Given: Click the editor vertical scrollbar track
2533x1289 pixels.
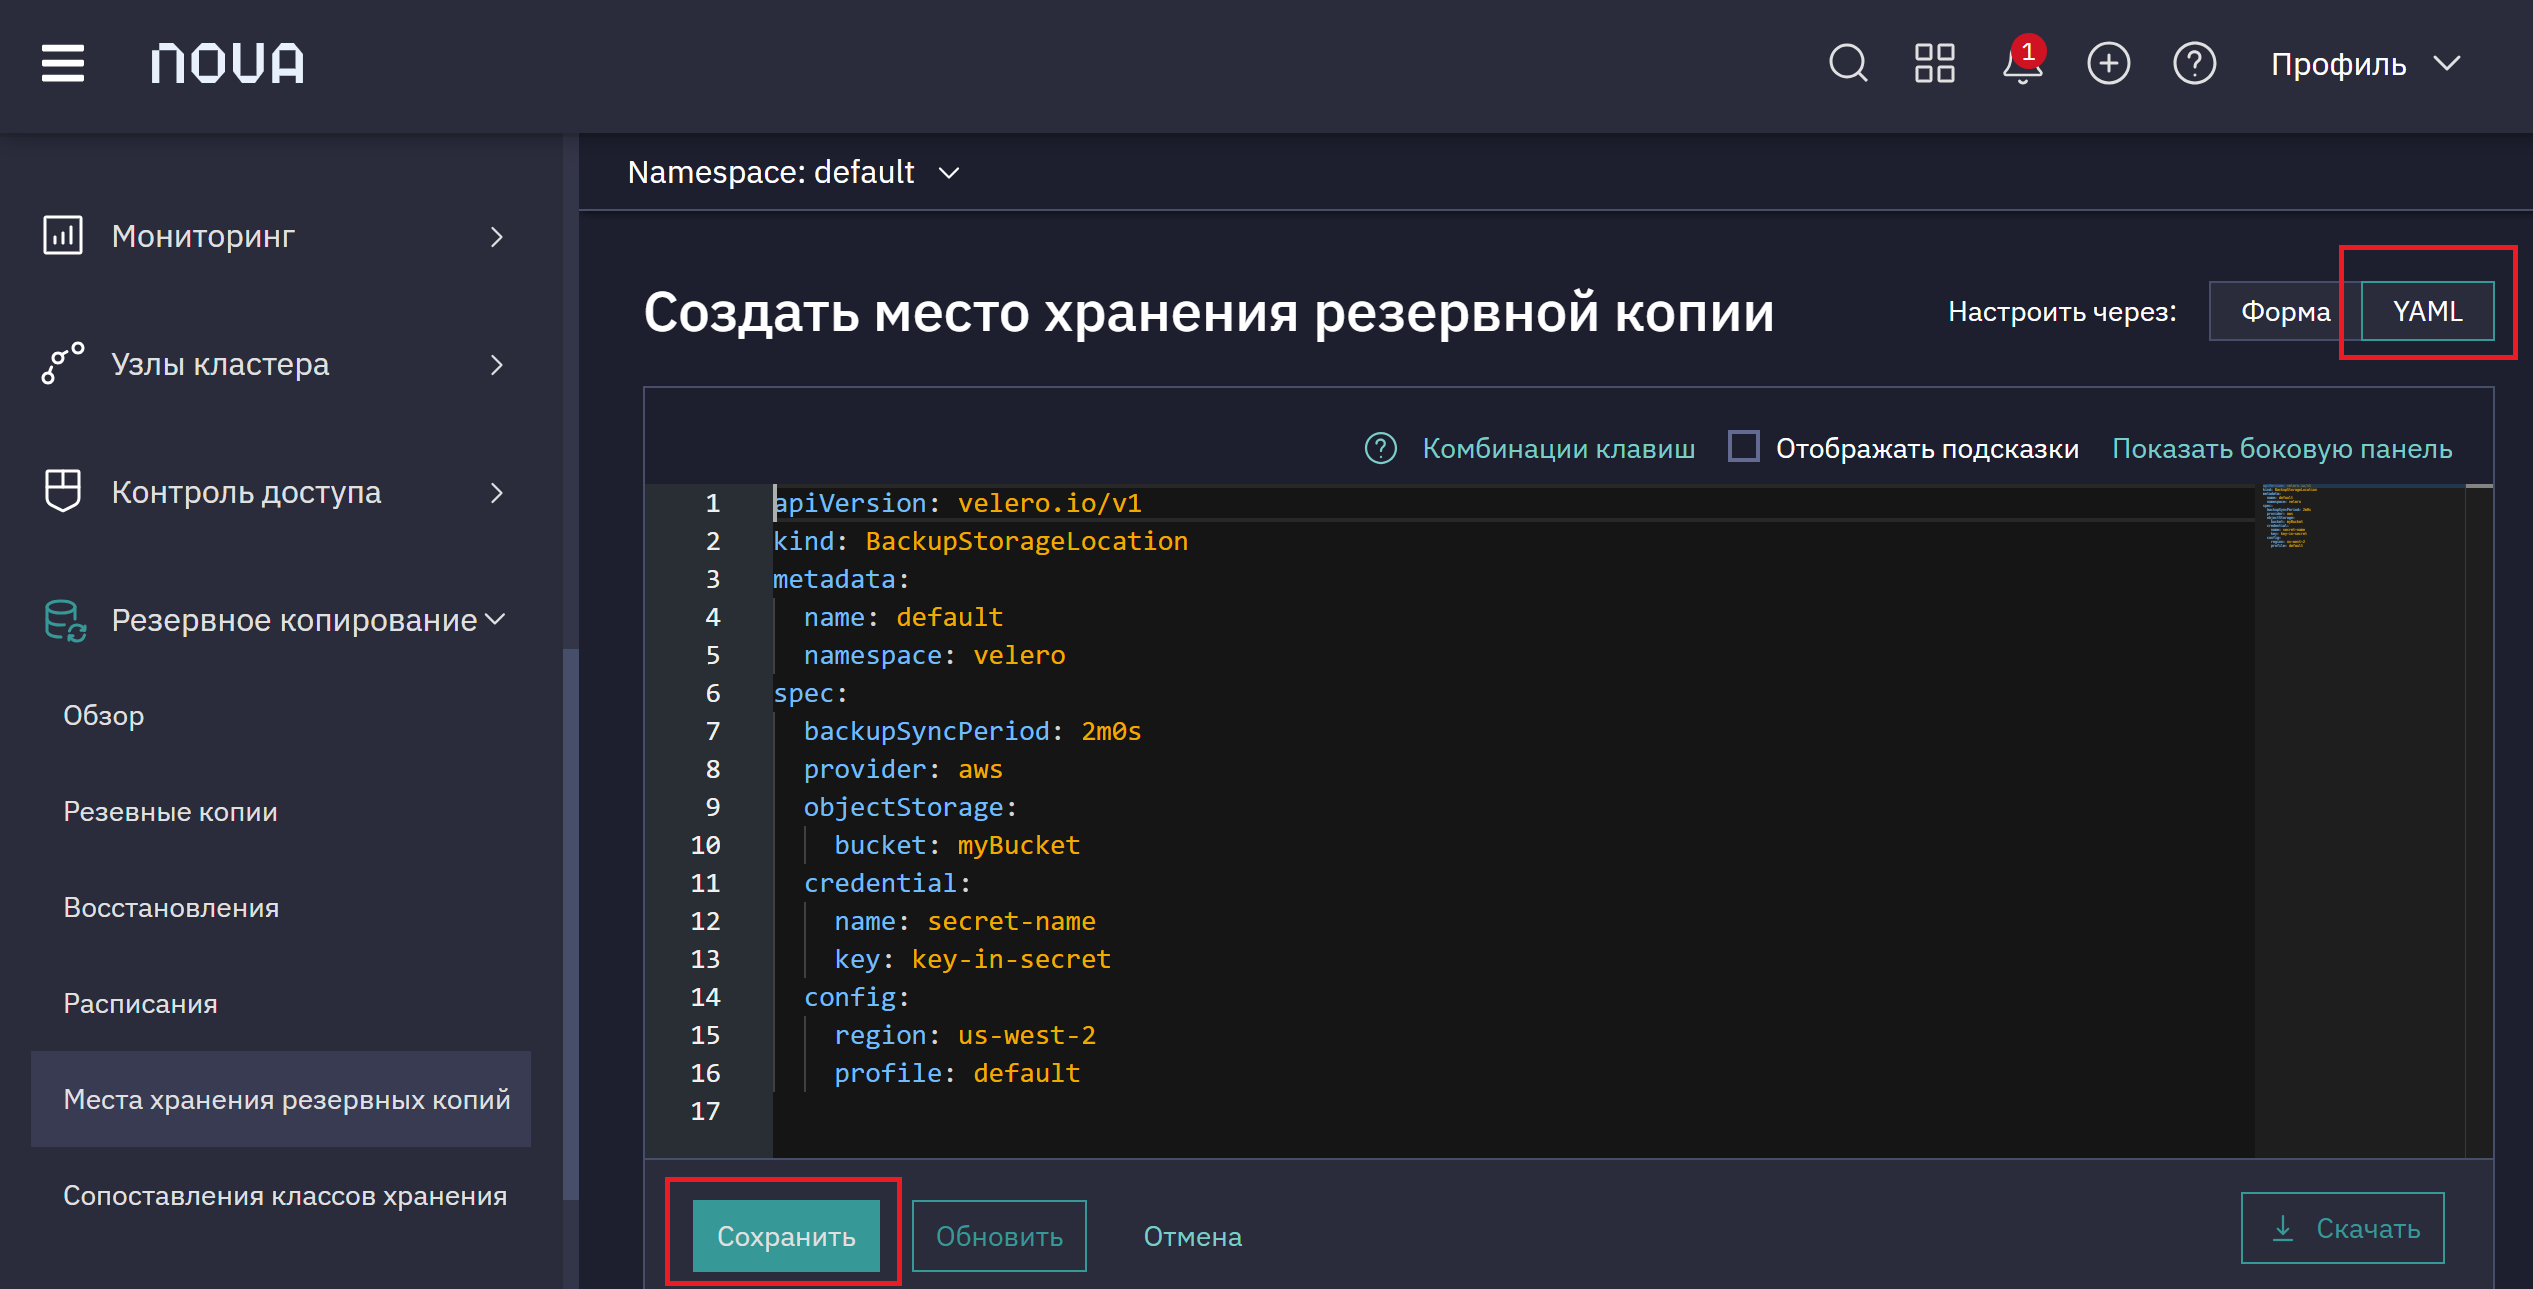Looking at the screenshot, I should [x=2479, y=820].
